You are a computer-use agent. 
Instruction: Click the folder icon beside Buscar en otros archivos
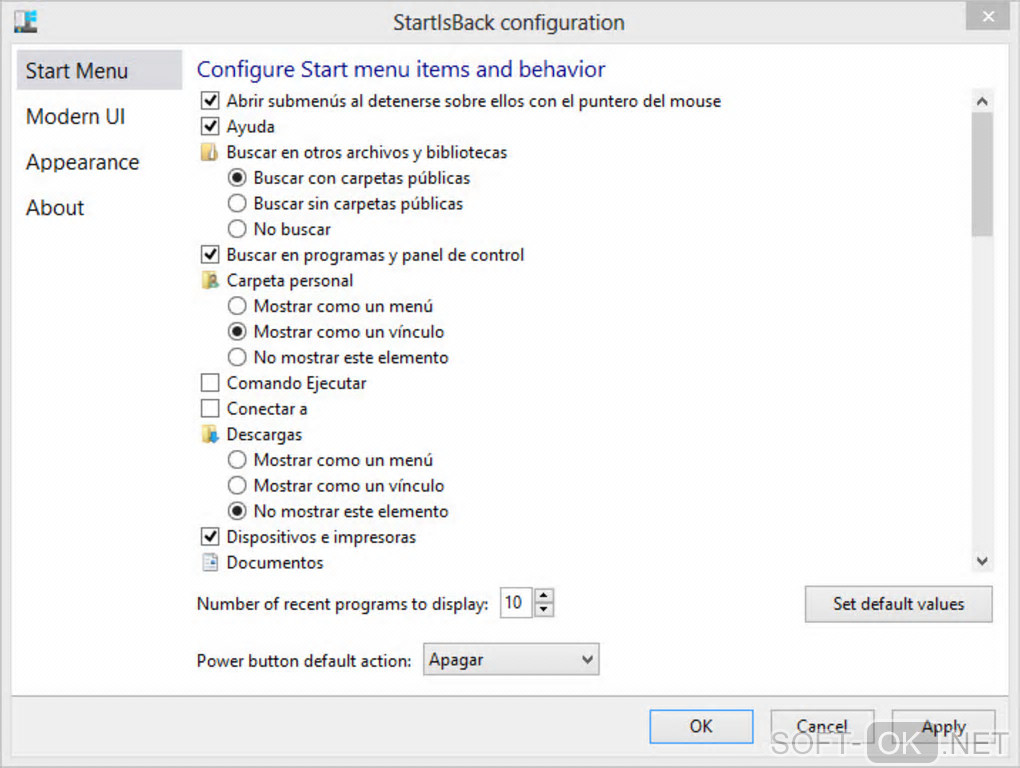pyautogui.click(x=209, y=152)
